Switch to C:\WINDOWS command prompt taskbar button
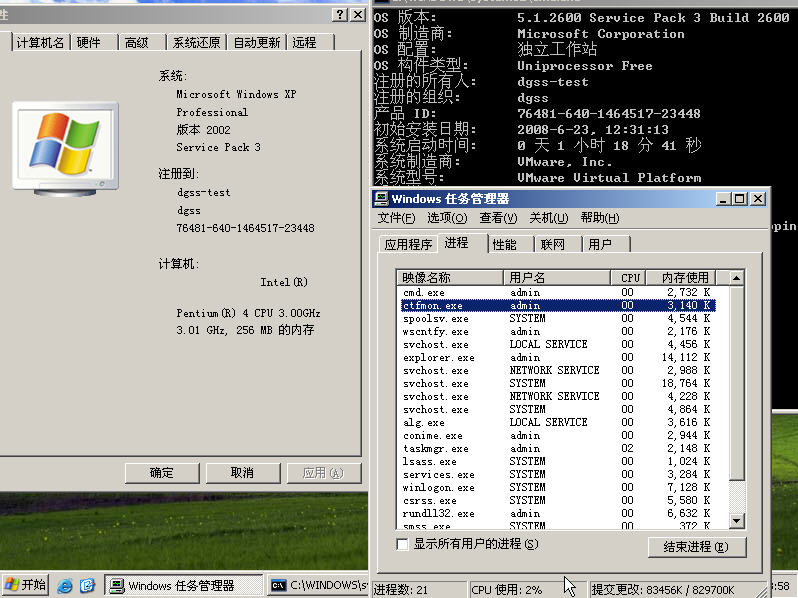This screenshot has width=798, height=598. 318,586
